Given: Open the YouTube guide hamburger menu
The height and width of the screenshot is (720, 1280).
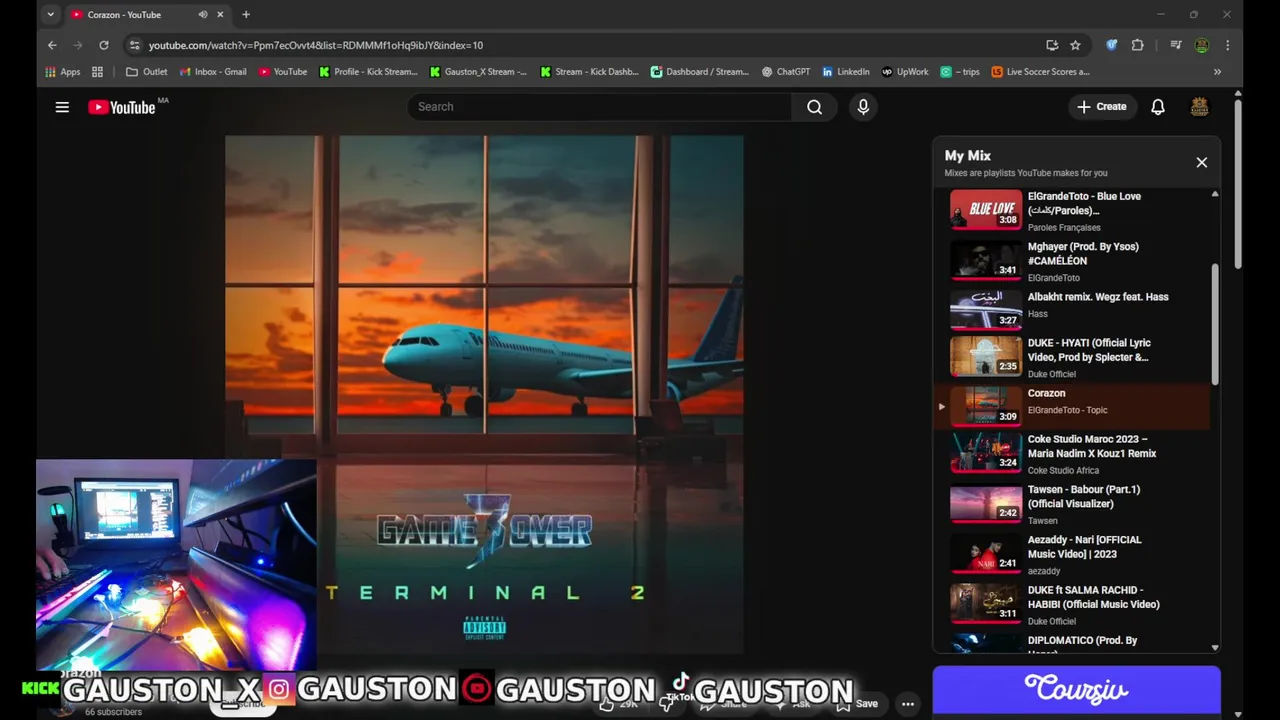Looking at the screenshot, I should (x=62, y=107).
